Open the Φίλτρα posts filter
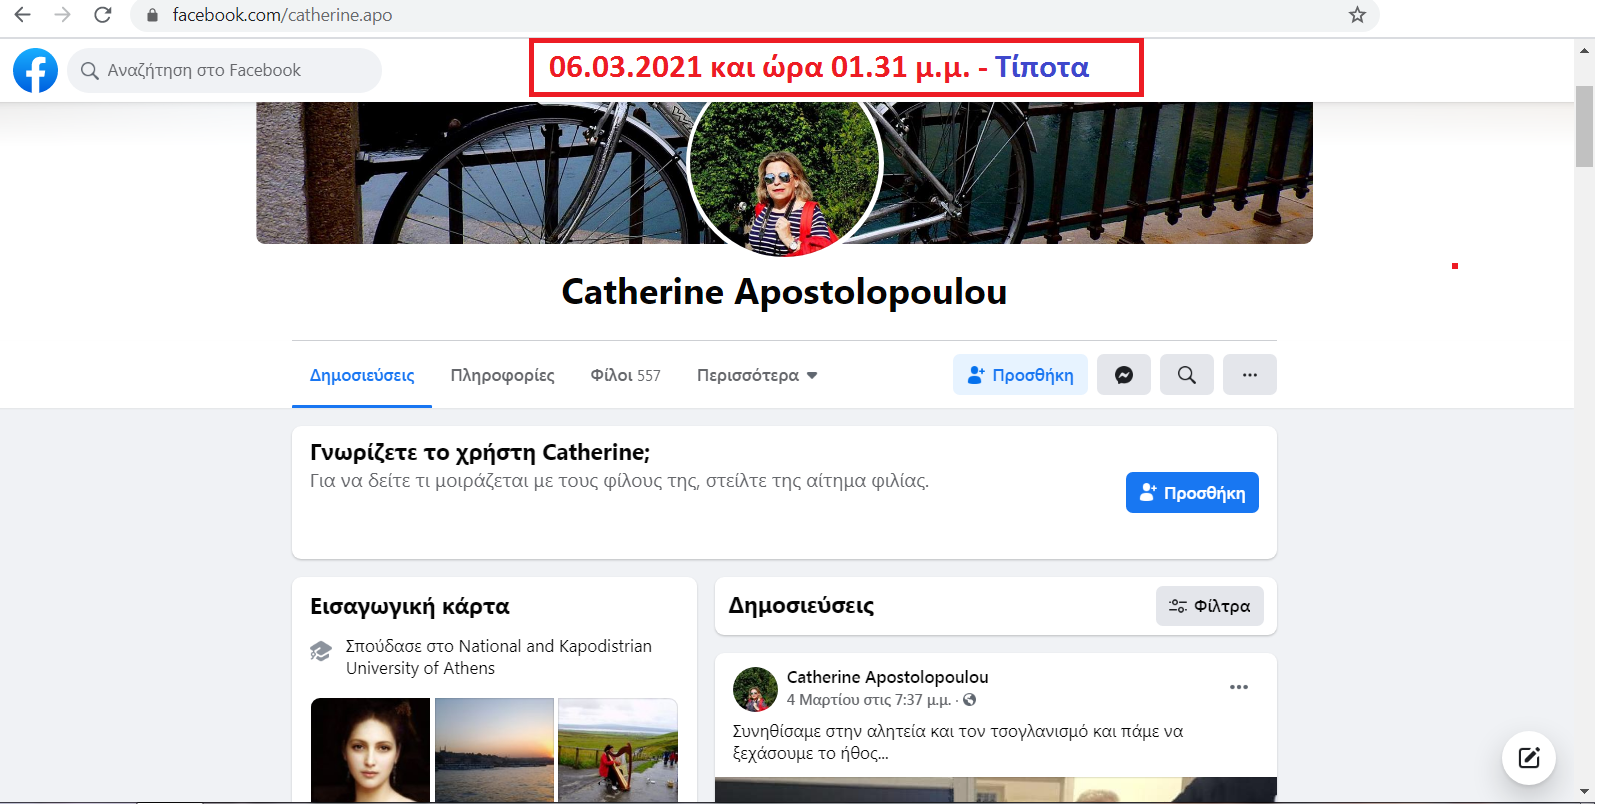1600x804 pixels. pos(1210,606)
